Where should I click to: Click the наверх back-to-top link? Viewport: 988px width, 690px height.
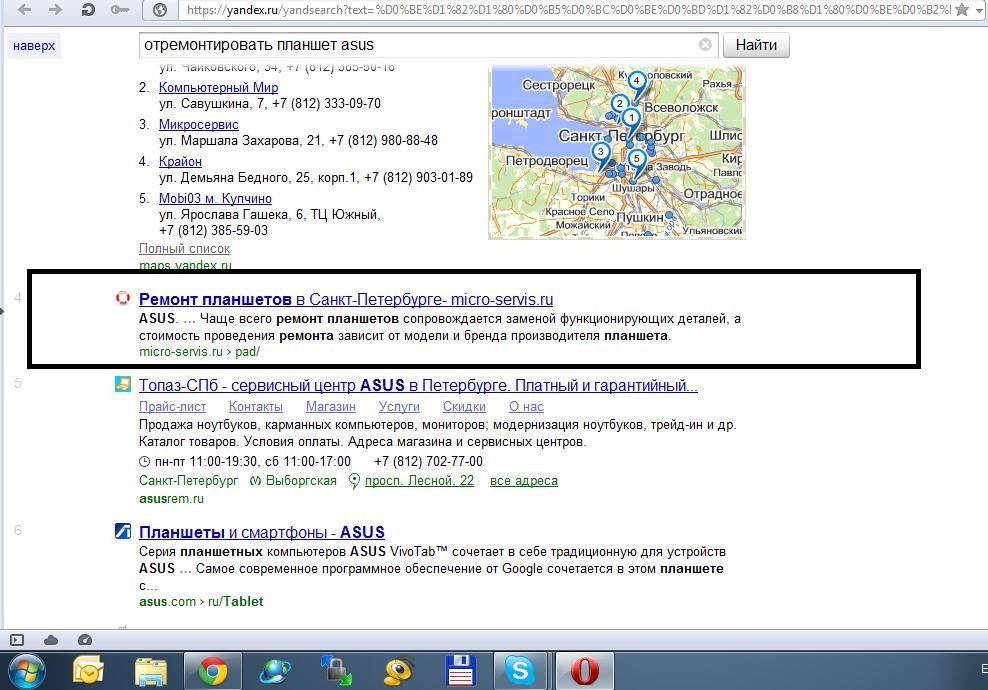[34, 45]
